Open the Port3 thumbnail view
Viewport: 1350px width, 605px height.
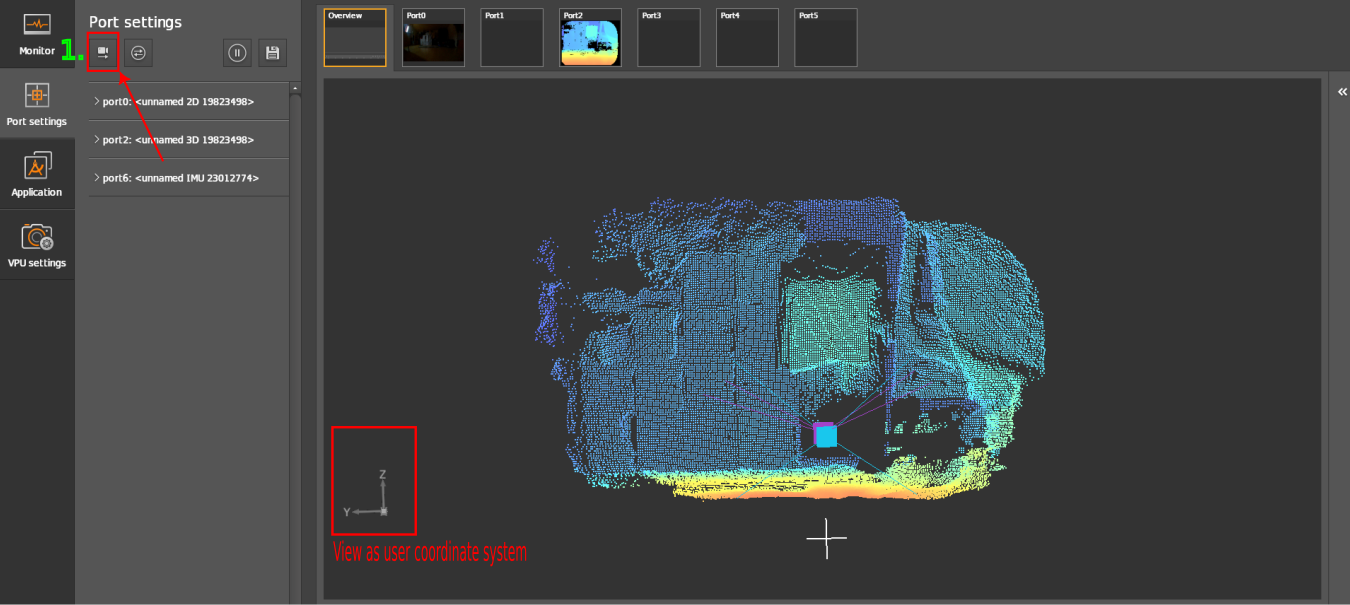669,38
